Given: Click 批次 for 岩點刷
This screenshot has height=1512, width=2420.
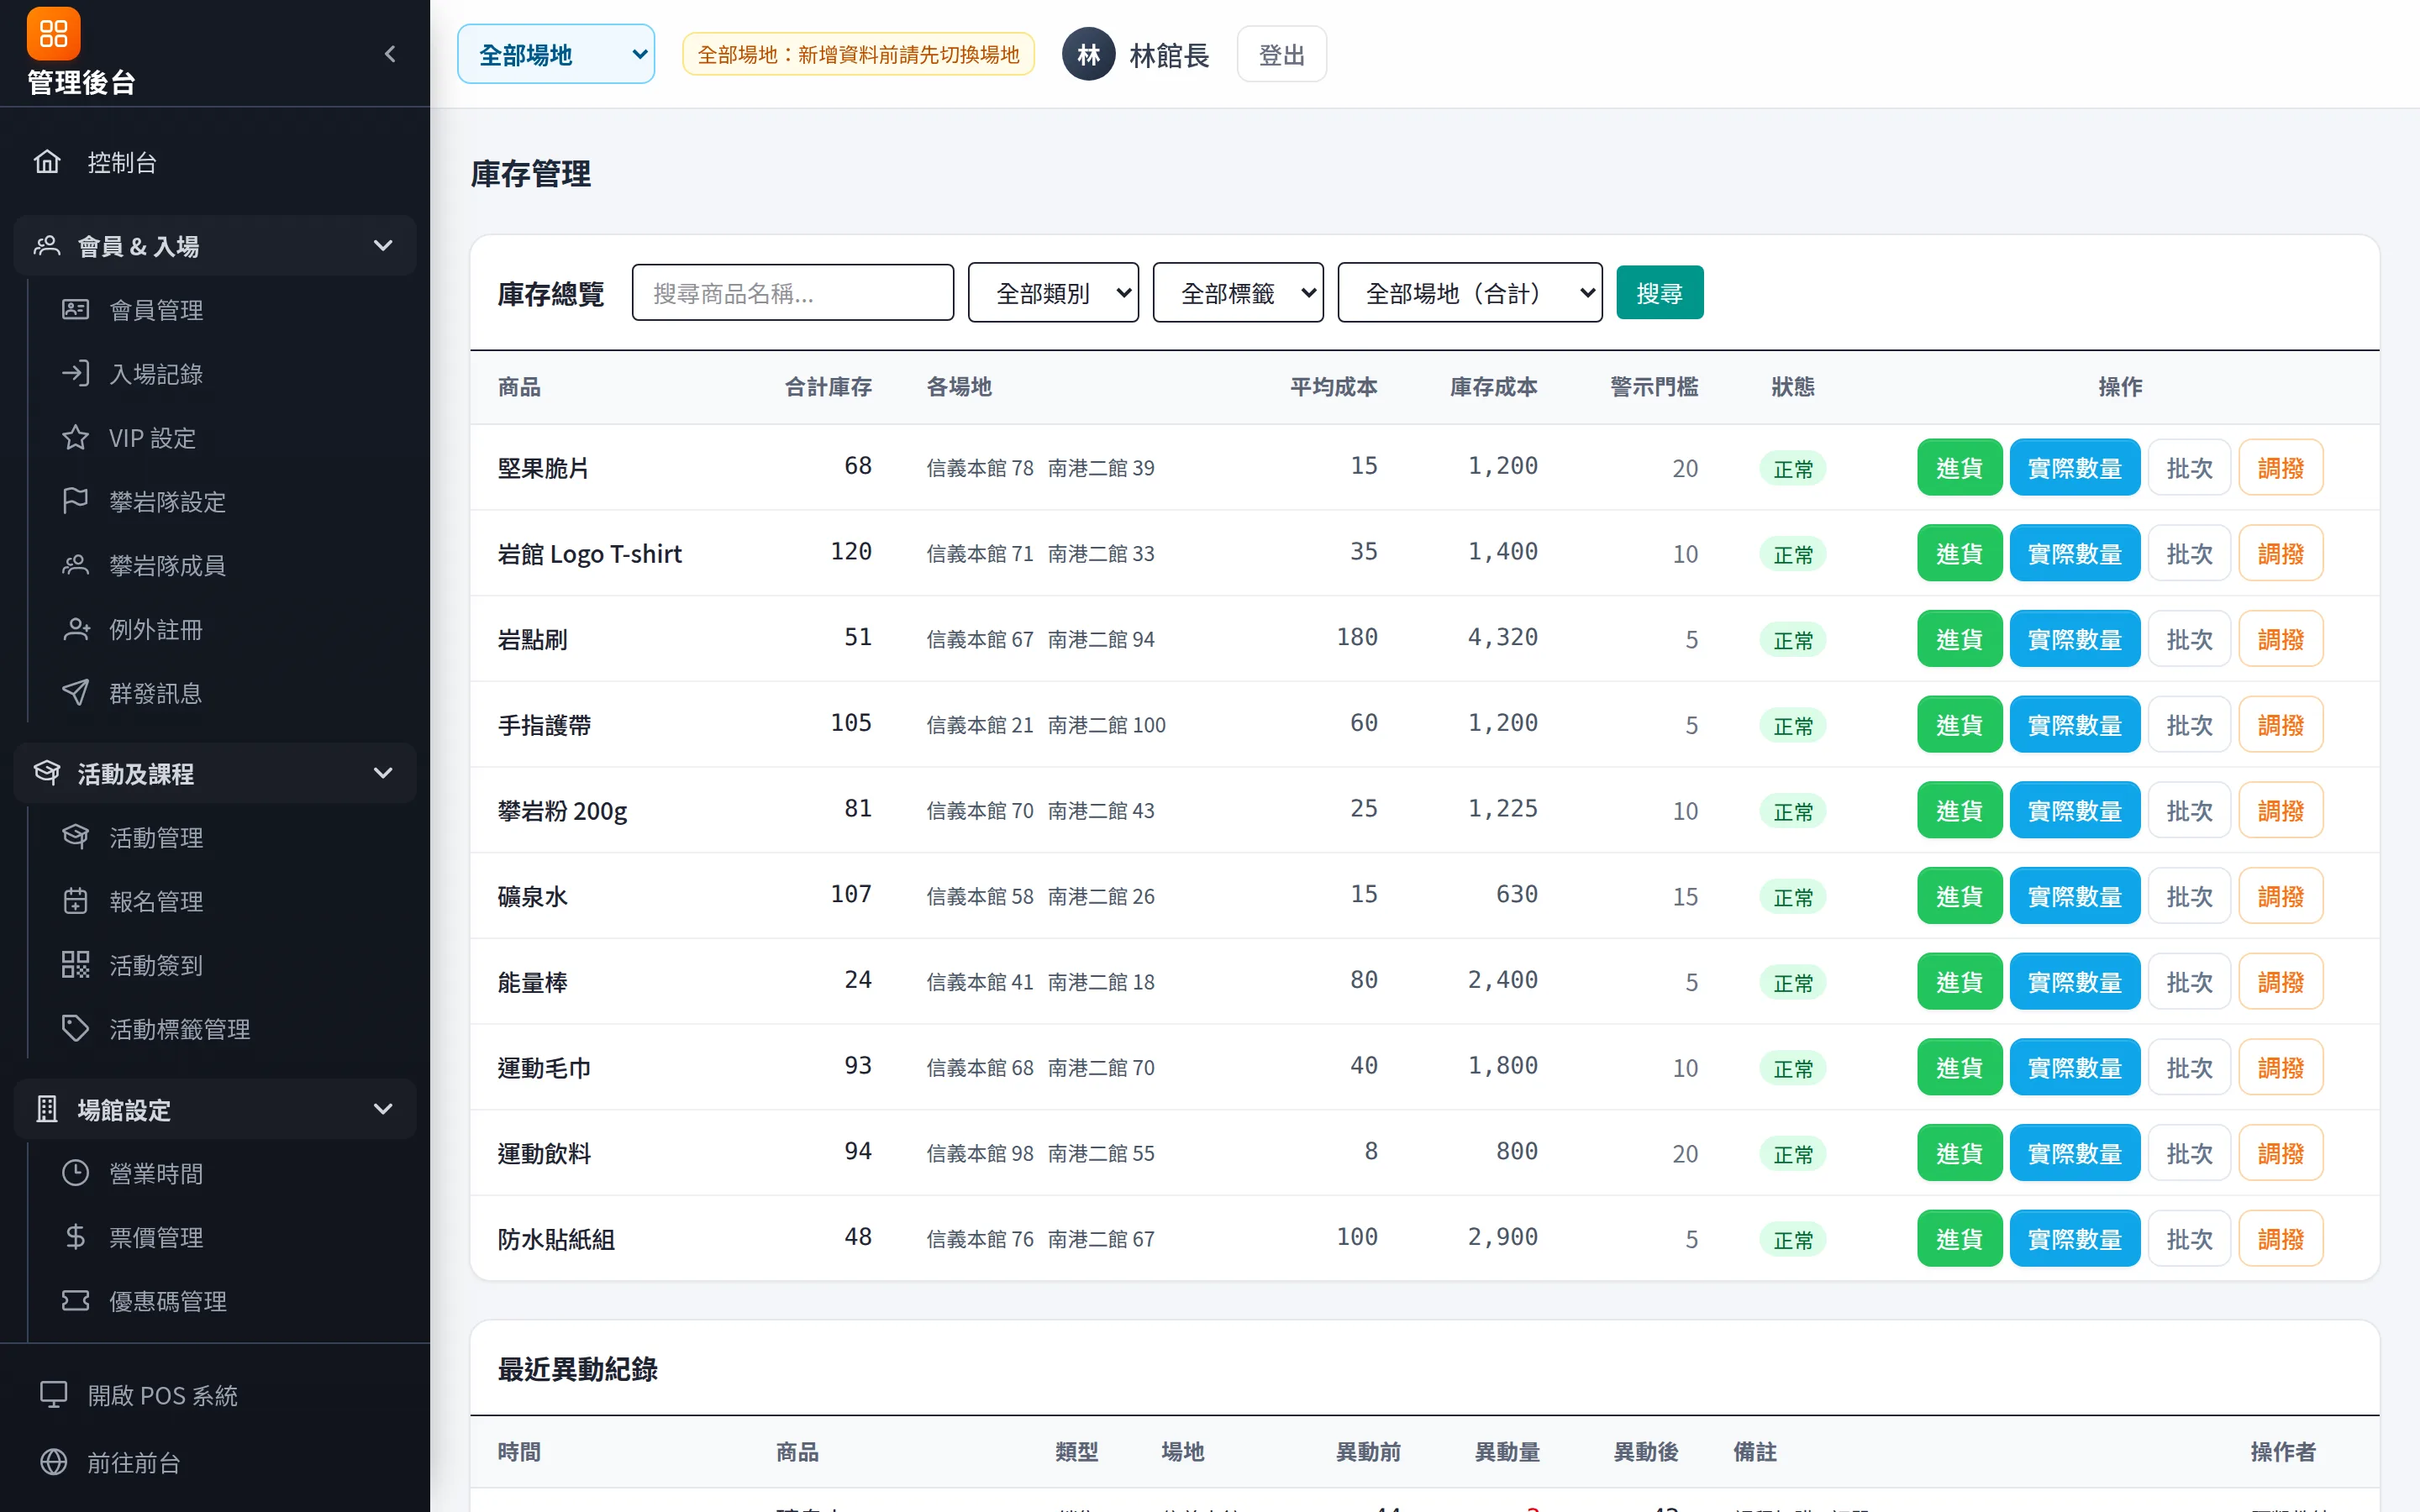Looking at the screenshot, I should pos(2190,639).
